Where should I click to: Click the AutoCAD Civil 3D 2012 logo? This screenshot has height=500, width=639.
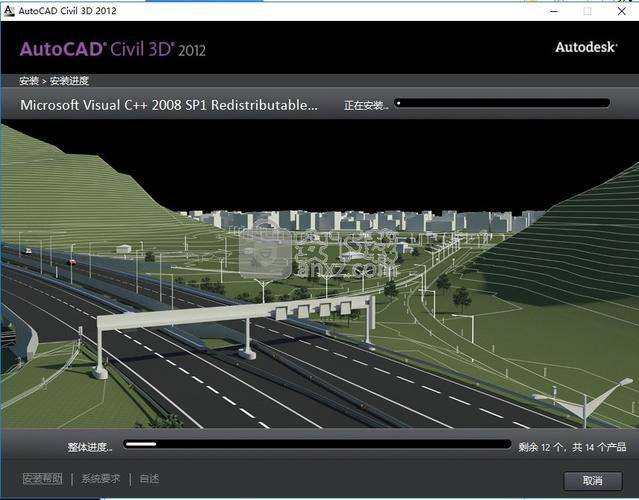coord(112,49)
